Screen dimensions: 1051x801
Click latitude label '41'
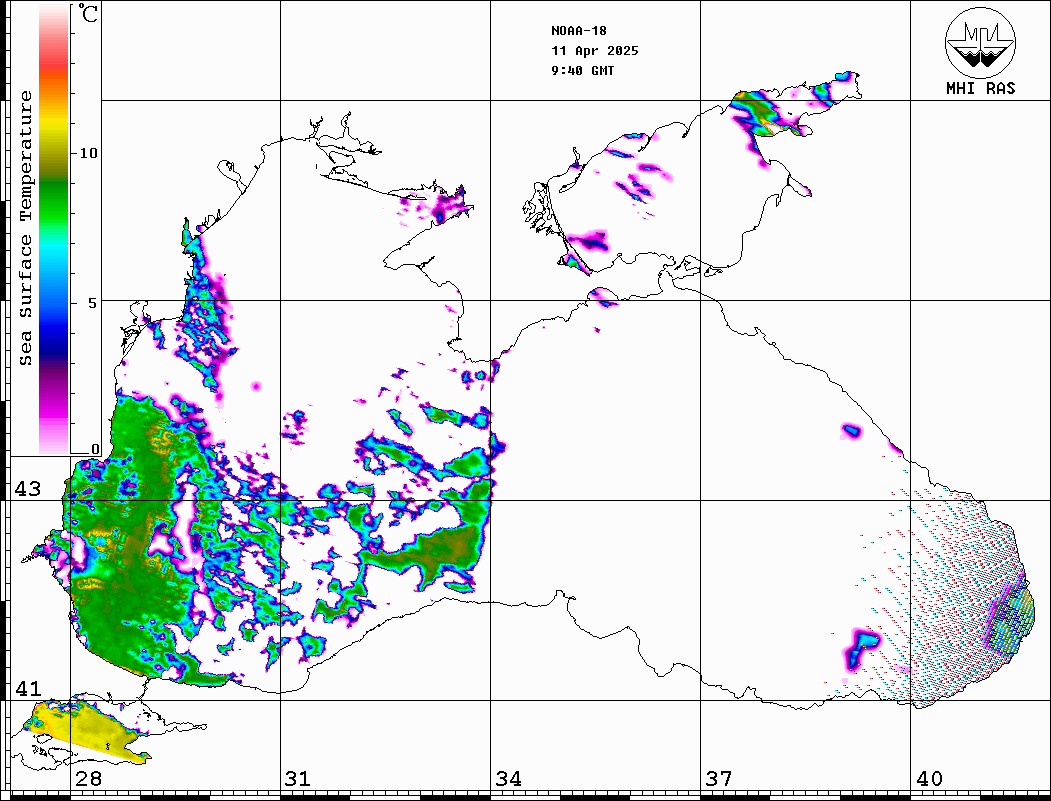[28, 688]
